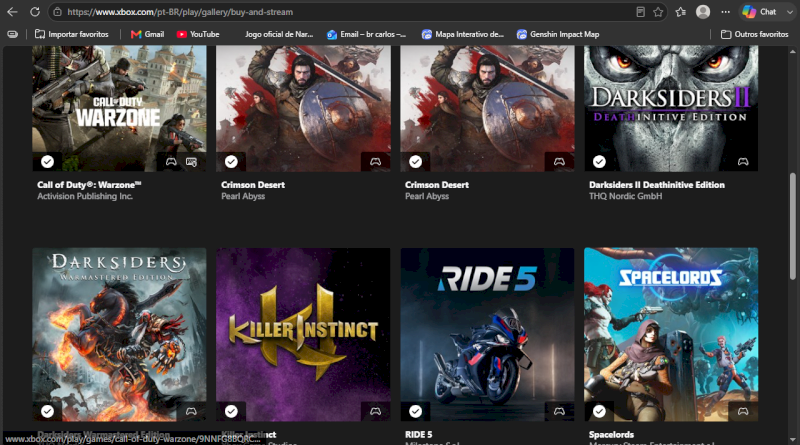Click the scrollbar down arrow

point(792,439)
